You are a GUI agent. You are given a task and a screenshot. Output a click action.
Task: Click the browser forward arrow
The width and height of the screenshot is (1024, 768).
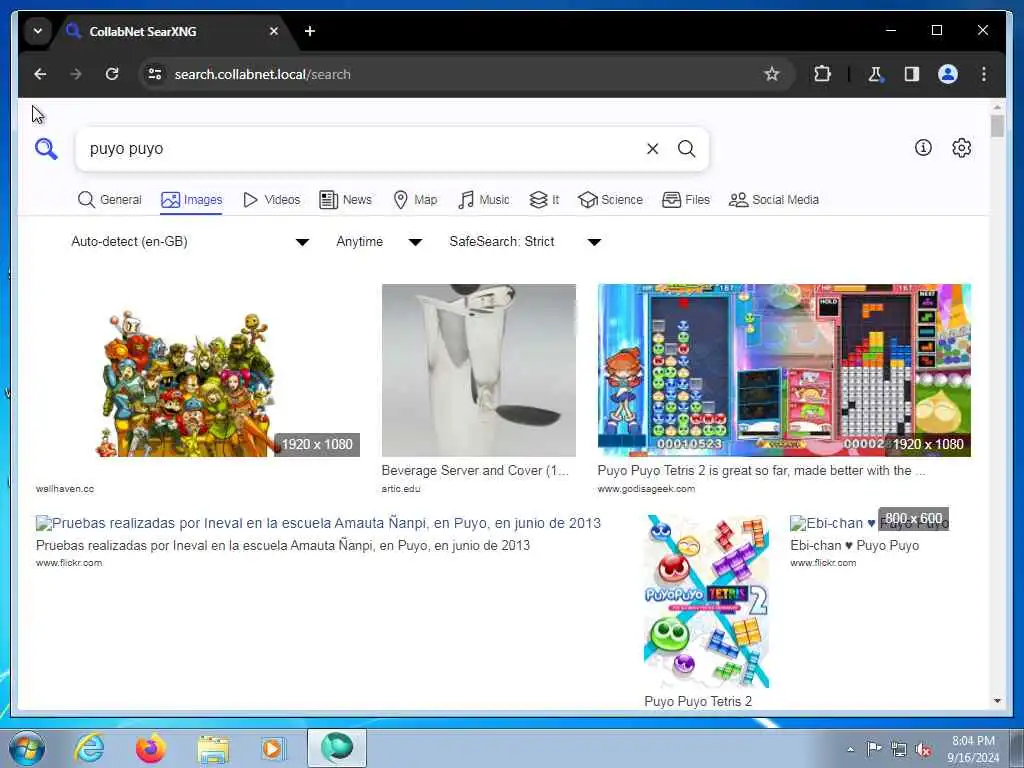click(x=76, y=74)
